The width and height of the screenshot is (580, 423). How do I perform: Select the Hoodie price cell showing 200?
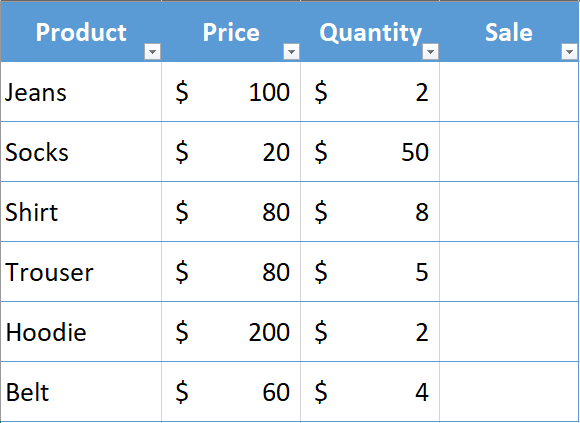click(231, 332)
